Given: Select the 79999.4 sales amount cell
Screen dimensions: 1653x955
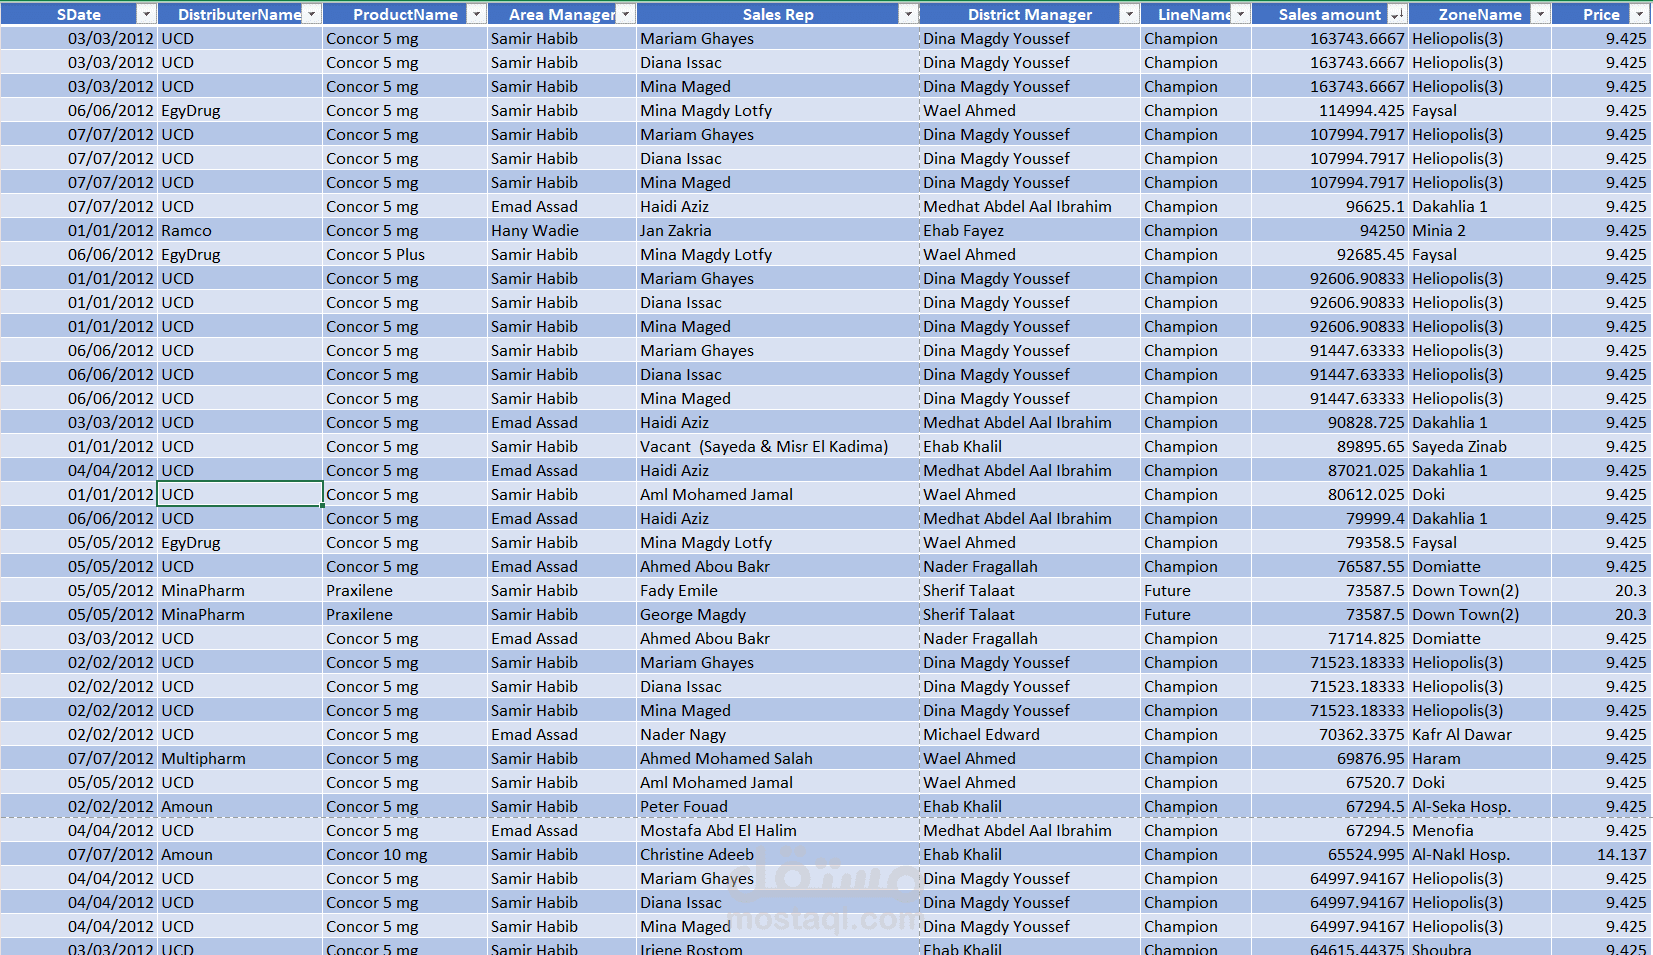Looking at the screenshot, I should [x=1330, y=518].
